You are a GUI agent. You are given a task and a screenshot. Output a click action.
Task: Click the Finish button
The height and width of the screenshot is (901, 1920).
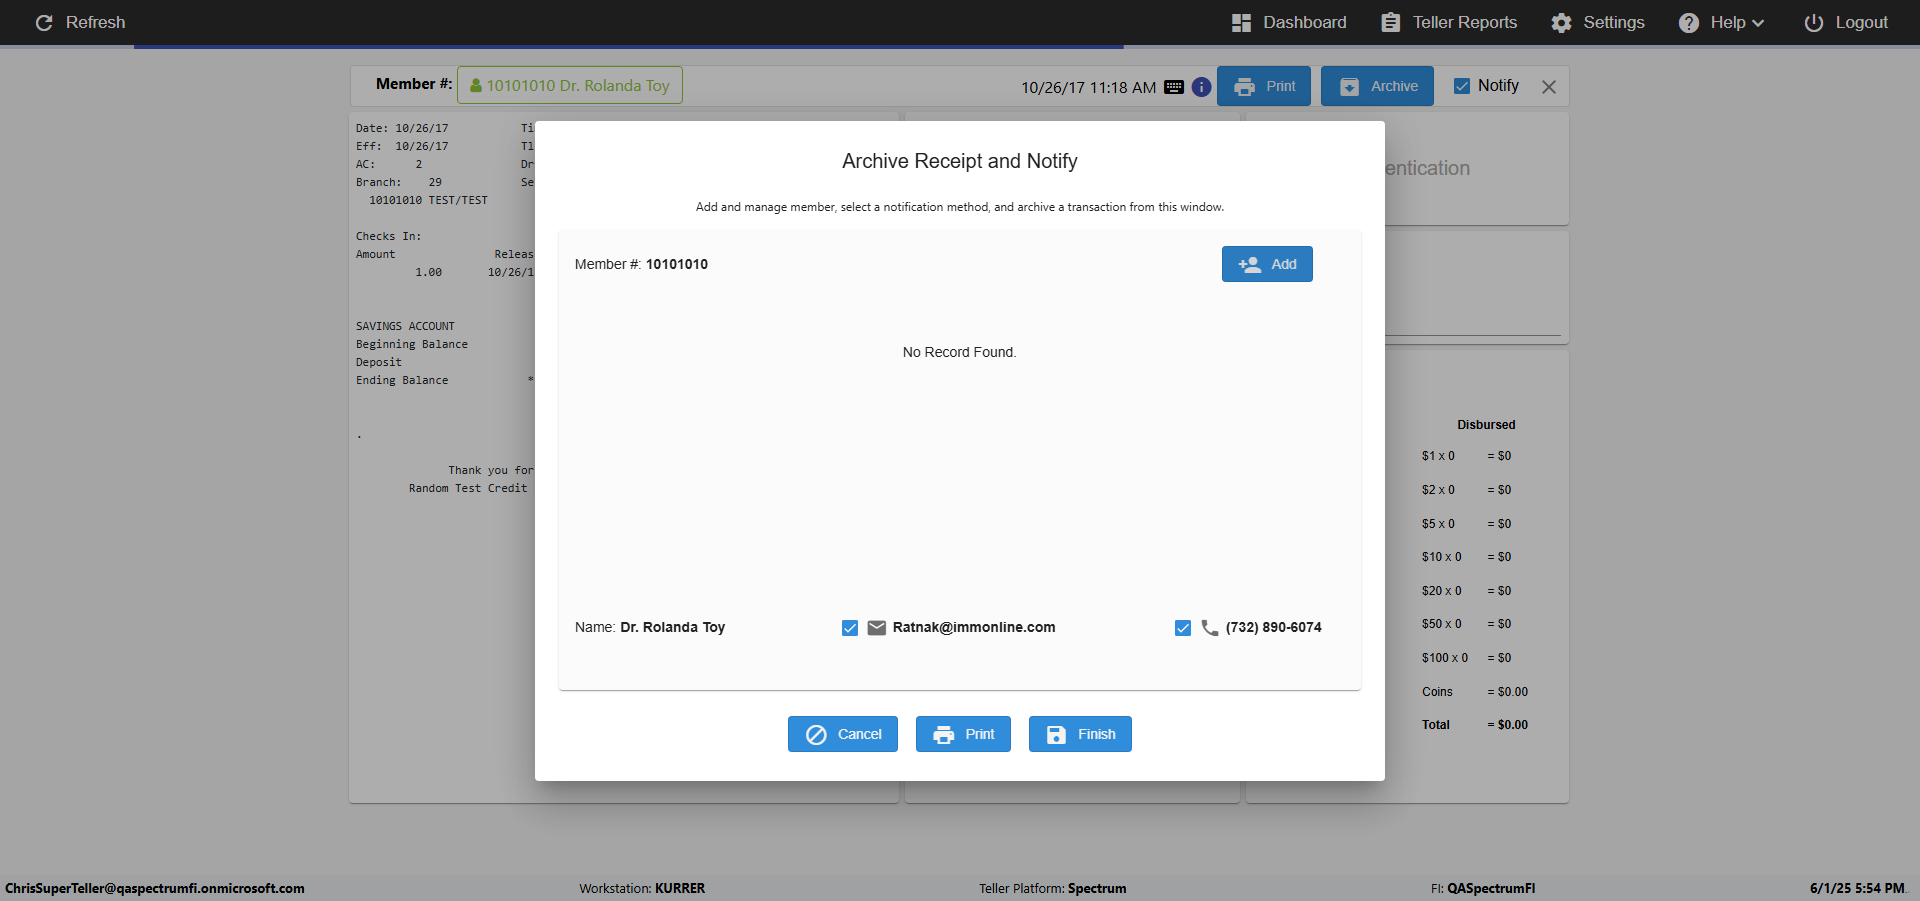click(1080, 734)
